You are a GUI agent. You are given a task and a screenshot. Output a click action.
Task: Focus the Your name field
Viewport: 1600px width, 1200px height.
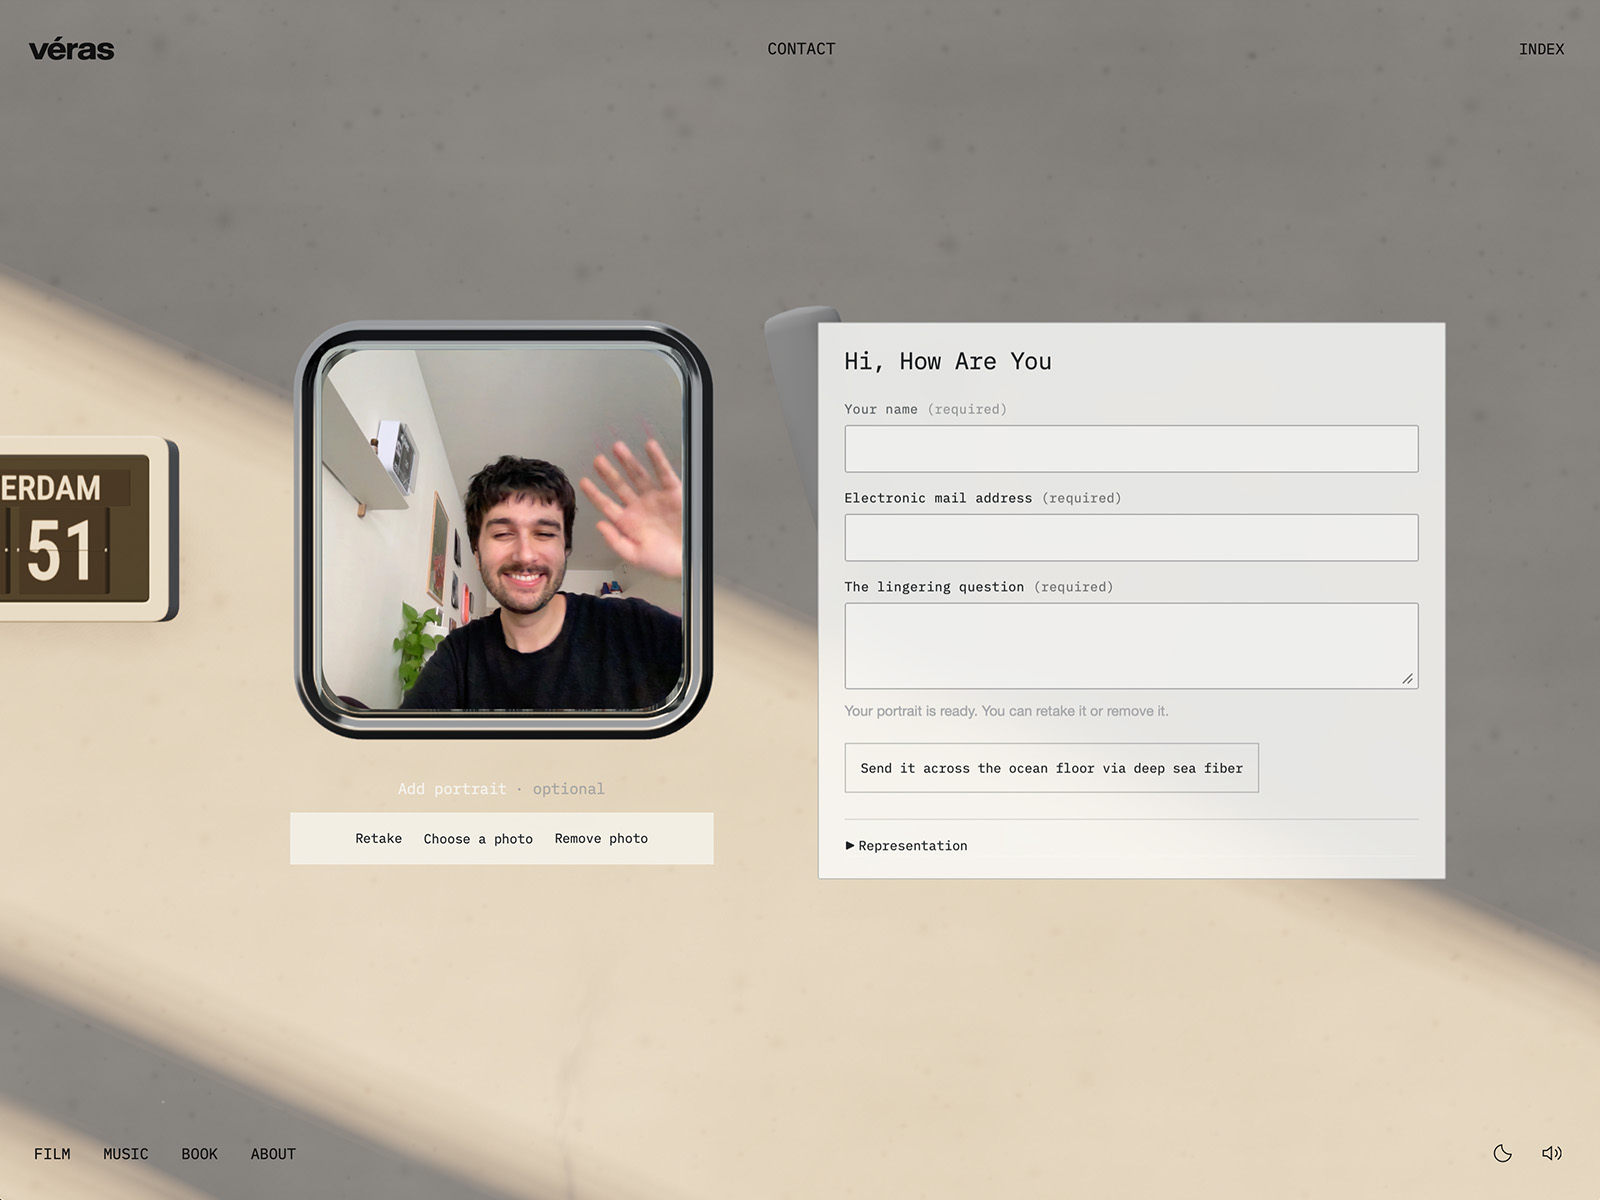click(1131, 449)
